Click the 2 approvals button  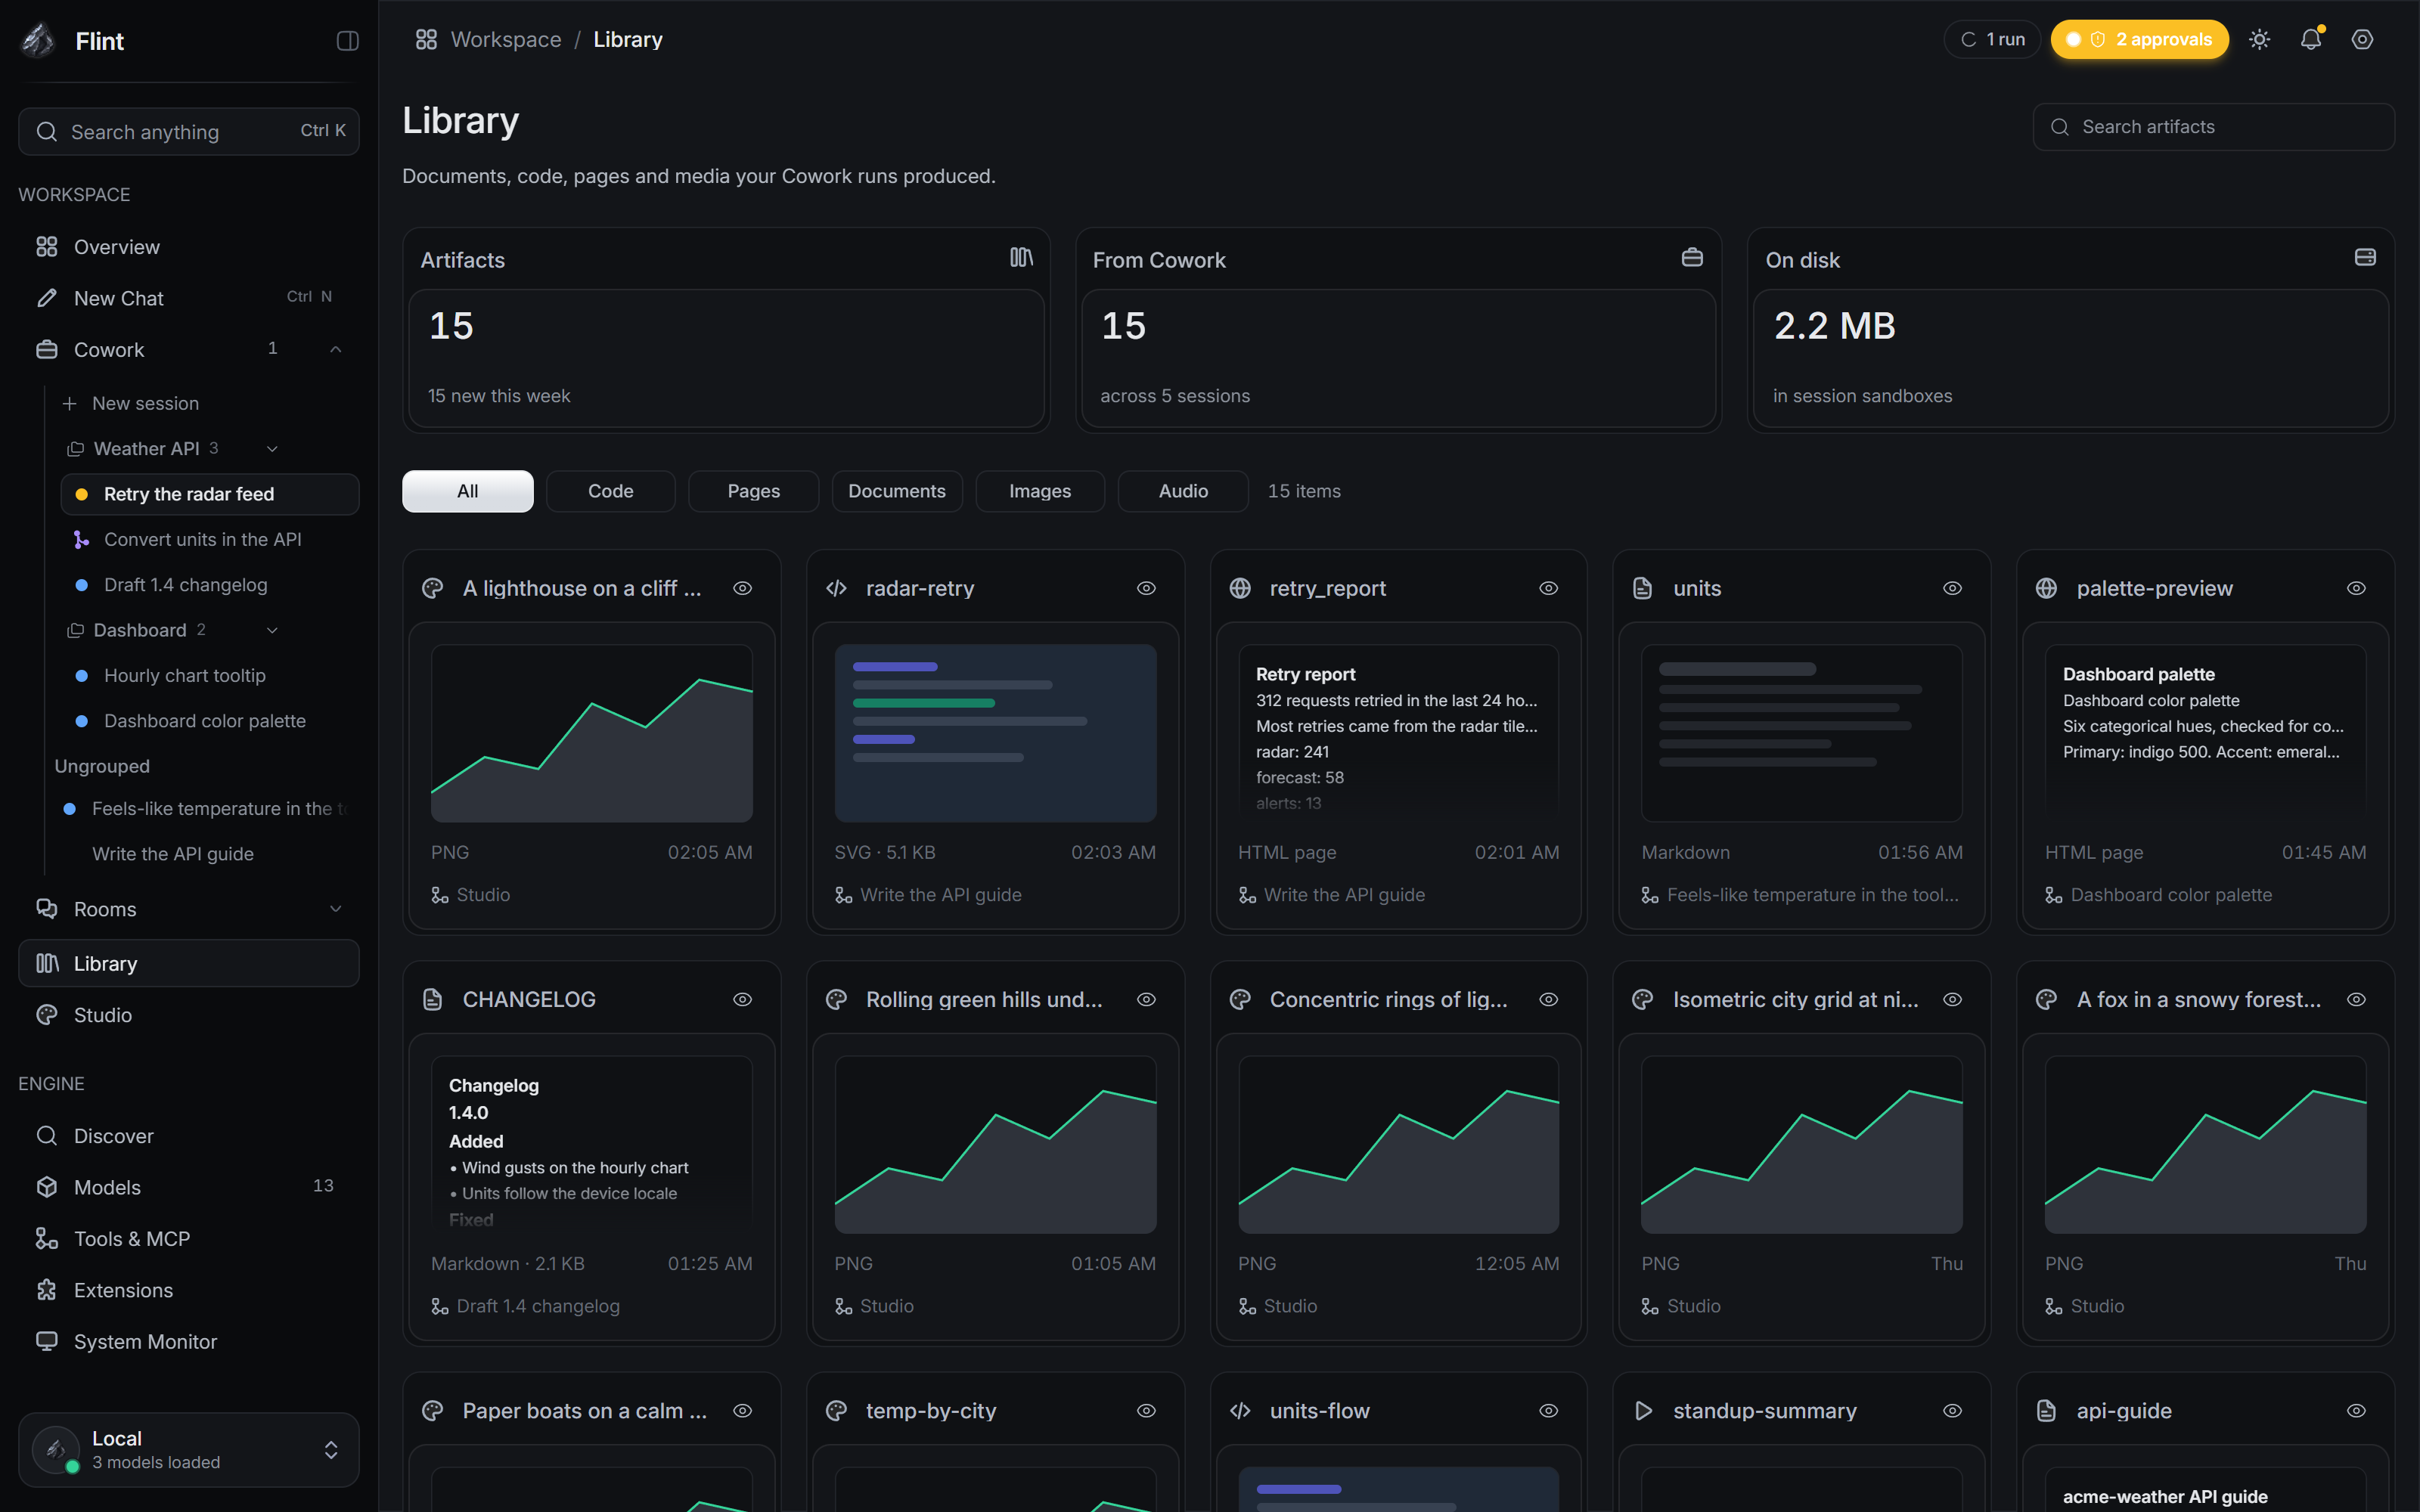2140,40
